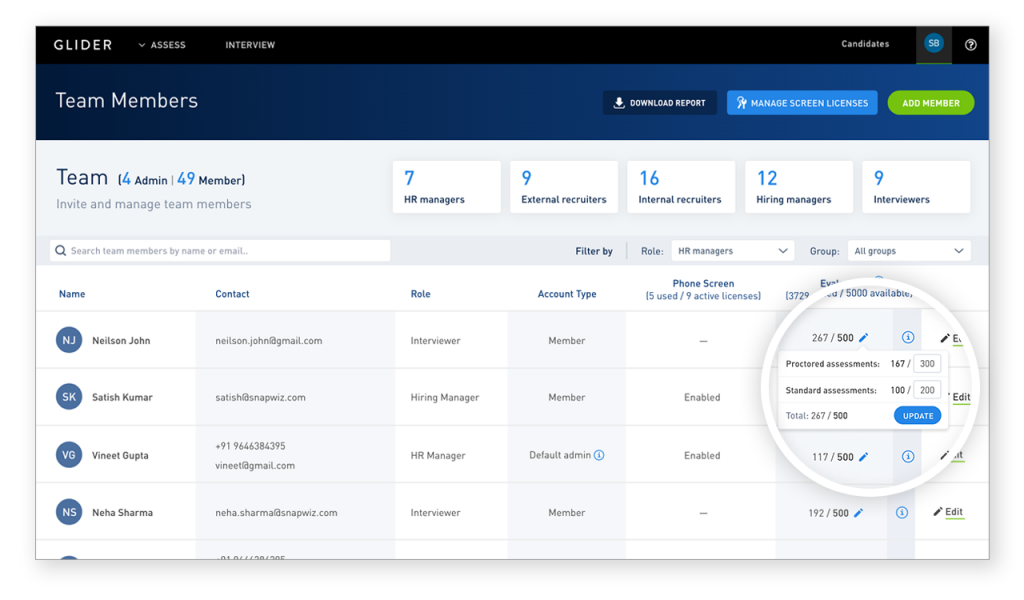Click vineet@gmail.com email
The height and width of the screenshot is (600, 1024).
tap(255, 466)
